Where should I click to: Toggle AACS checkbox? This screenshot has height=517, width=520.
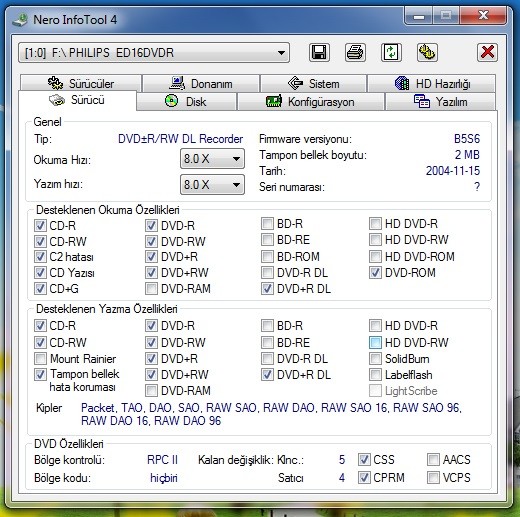(433, 460)
